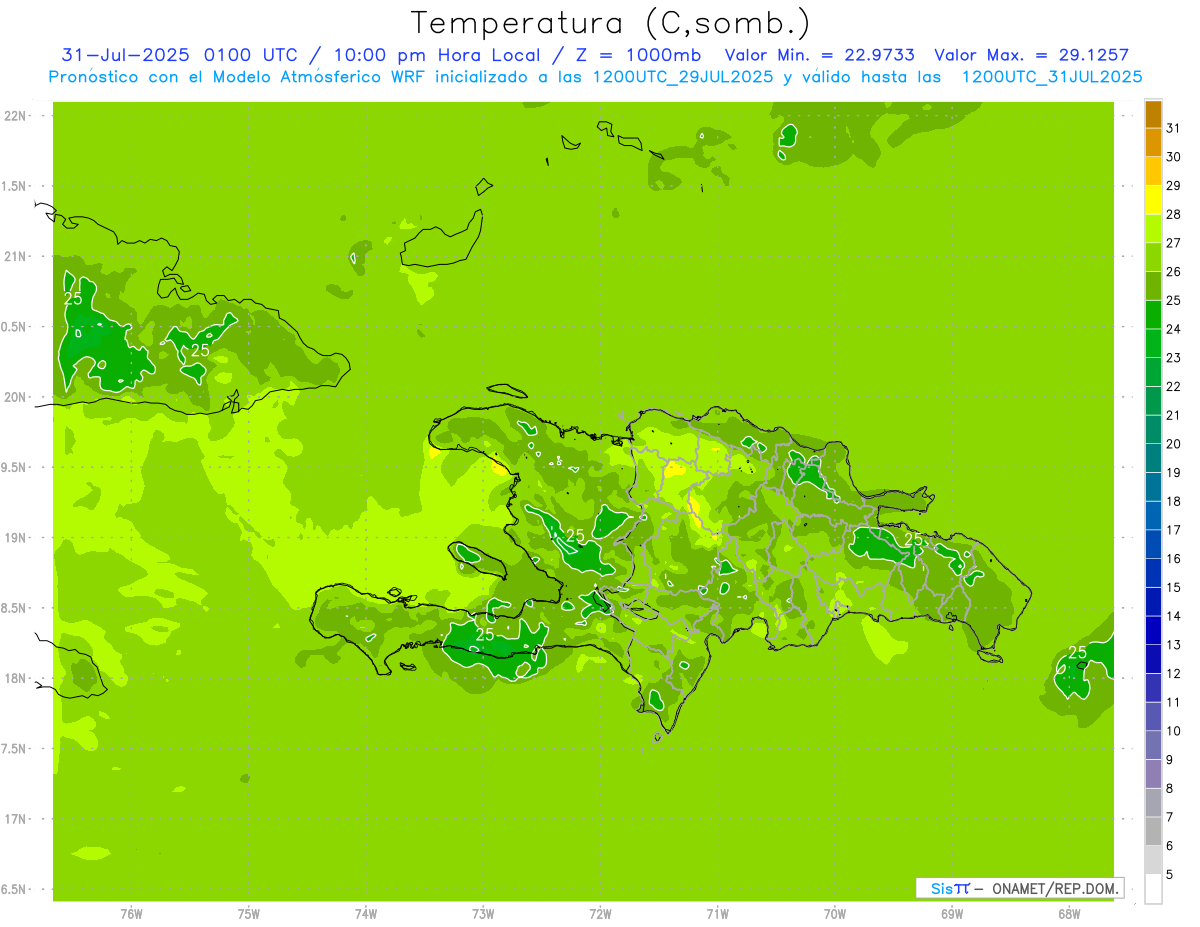Click the 'ONAMET/REP.DOM.' credit label
The image size is (1200, 927).
click(1055, 888)
